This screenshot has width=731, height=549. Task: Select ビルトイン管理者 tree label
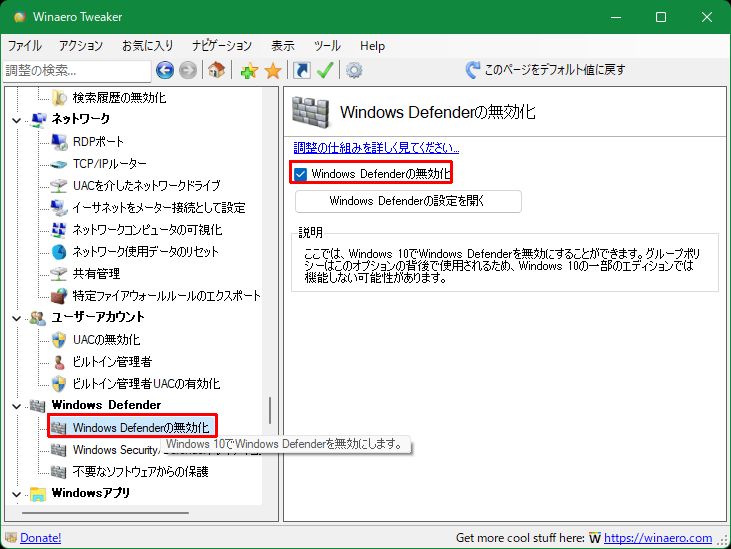coord(112,362)
